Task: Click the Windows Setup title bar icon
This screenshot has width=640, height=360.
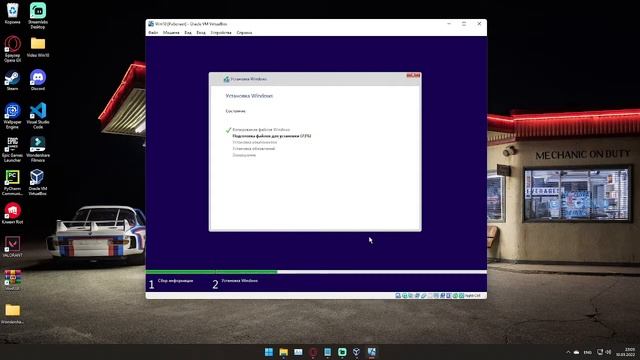Action: (x=227, y=79)
